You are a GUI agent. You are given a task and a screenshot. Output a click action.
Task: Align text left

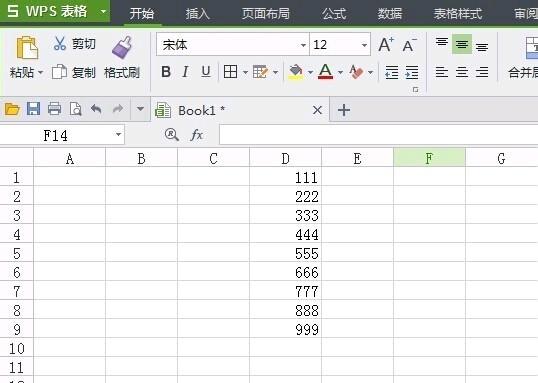442,72
